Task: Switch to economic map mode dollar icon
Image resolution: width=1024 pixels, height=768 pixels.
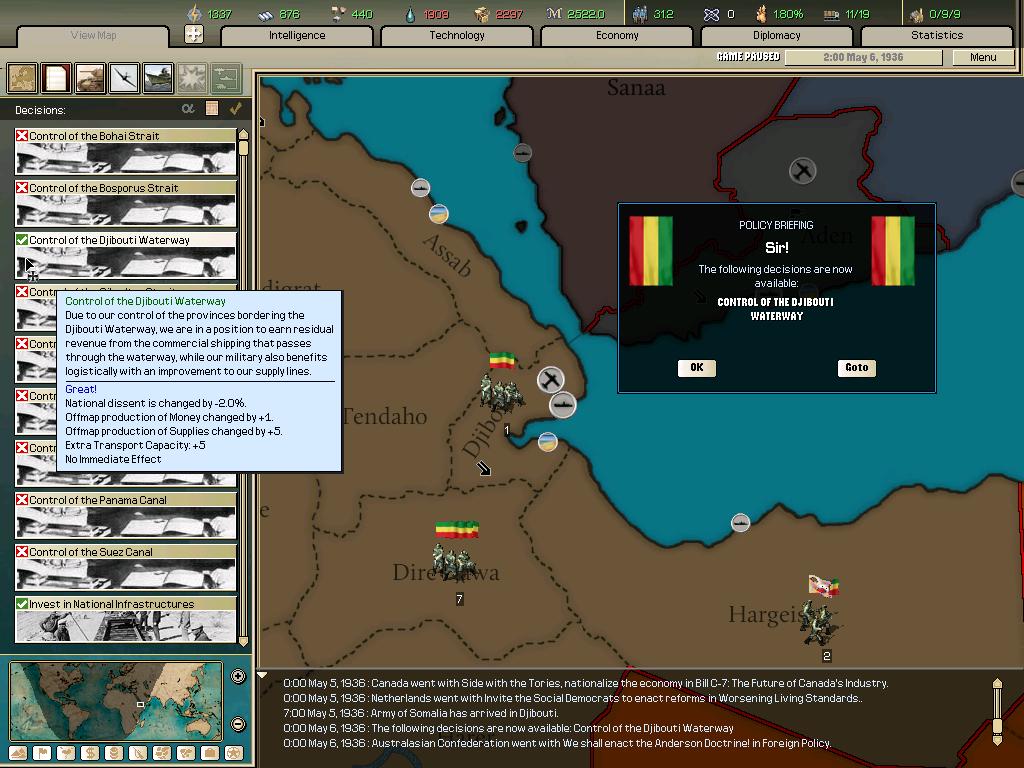Action: [x=90, y=753]
